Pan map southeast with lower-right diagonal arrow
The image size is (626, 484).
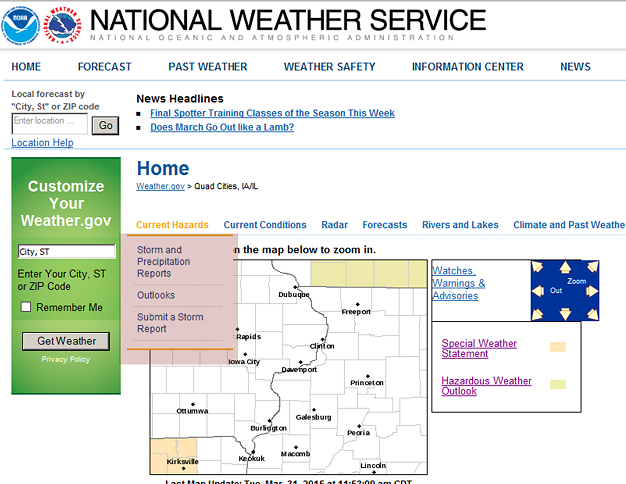(593, 315)
